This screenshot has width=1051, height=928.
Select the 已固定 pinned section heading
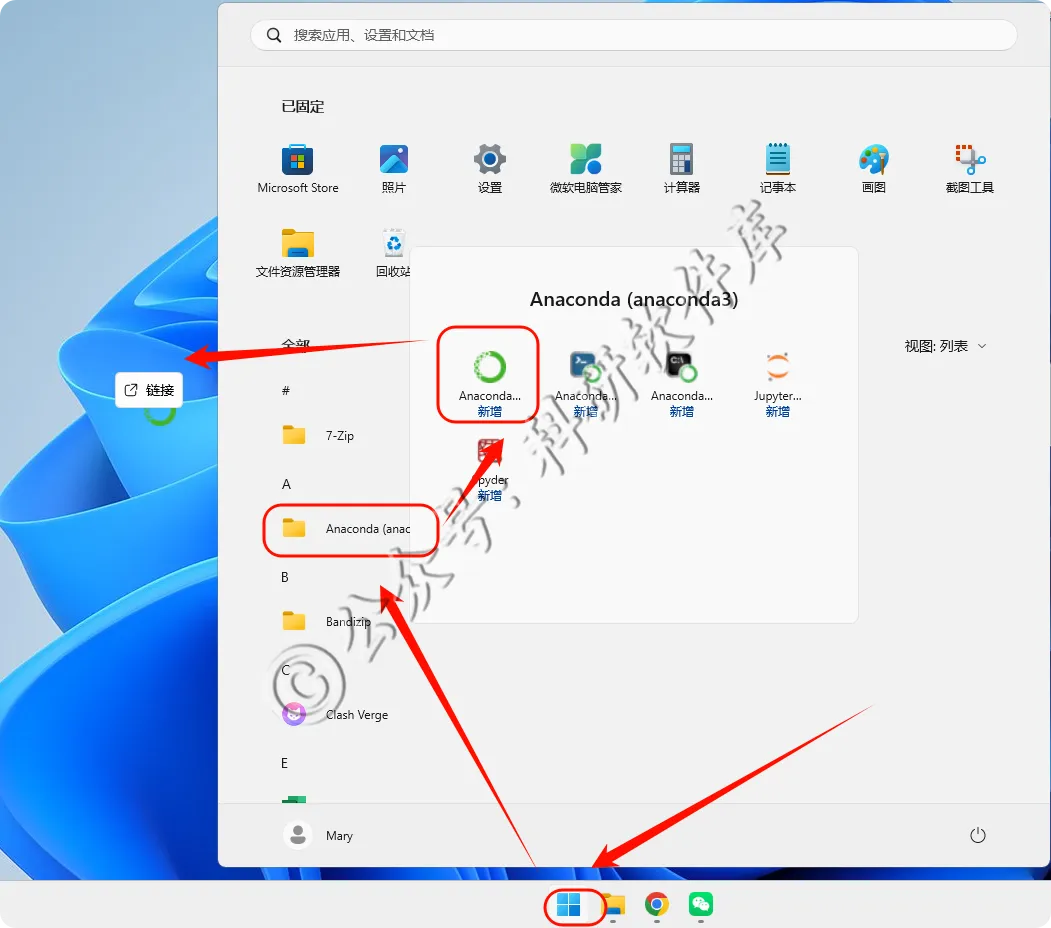pos(303,107)
